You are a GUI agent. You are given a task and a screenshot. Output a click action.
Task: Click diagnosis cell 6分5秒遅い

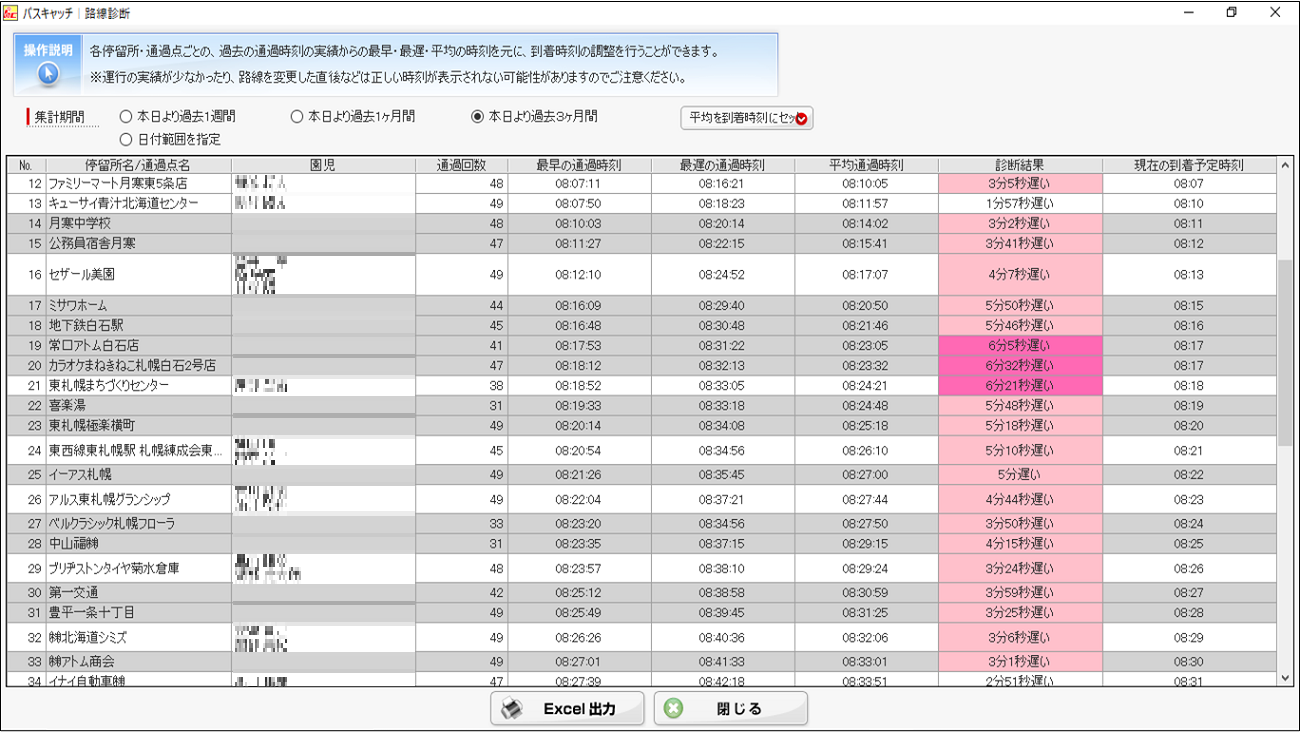coord(1020,346)
